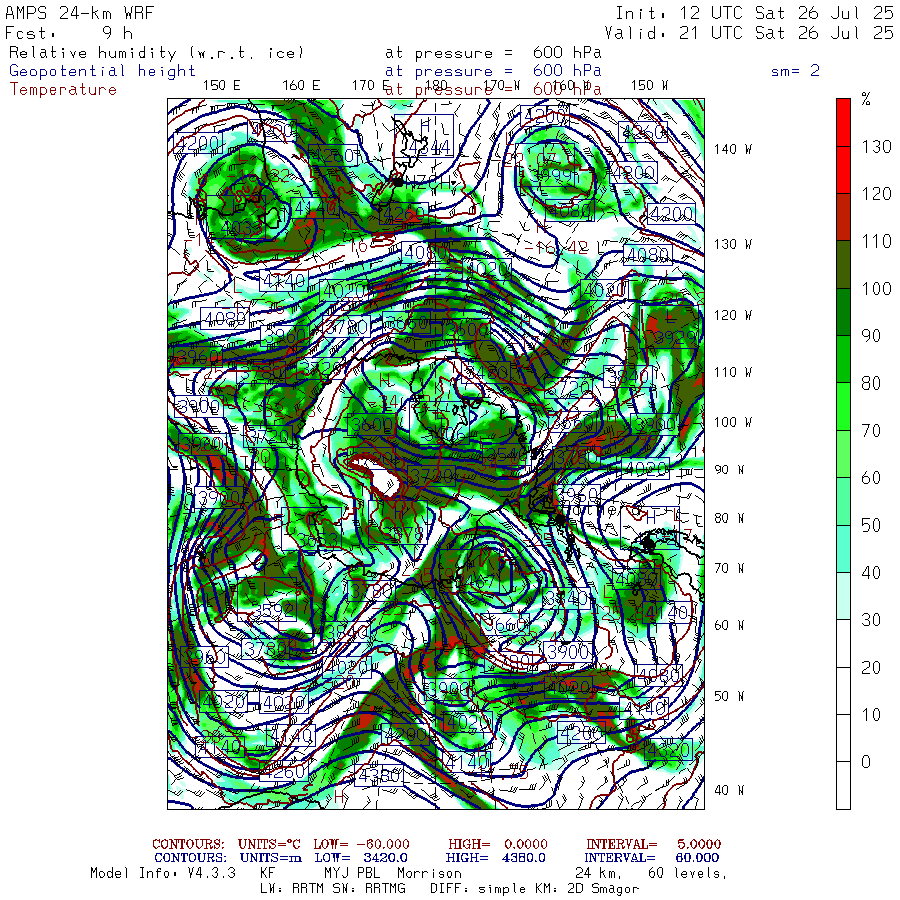Select the '4320' contour label on the map
900x900 pixels.
[669, 749]
